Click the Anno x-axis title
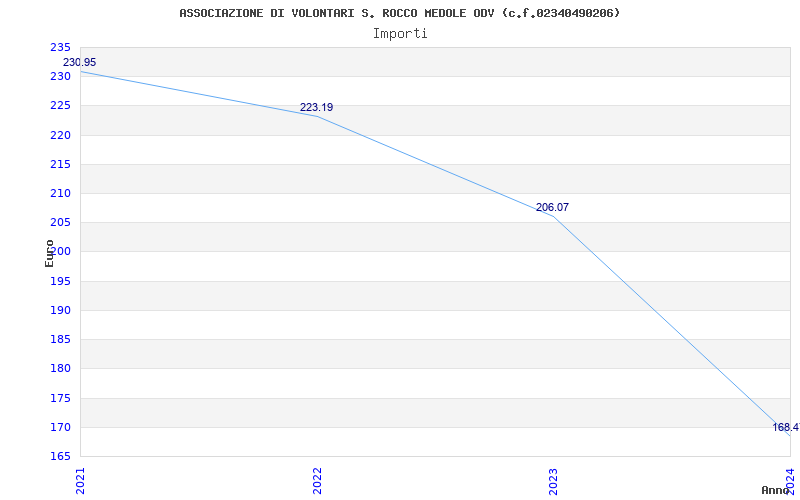The image size is (800, 500). point(775,490)
